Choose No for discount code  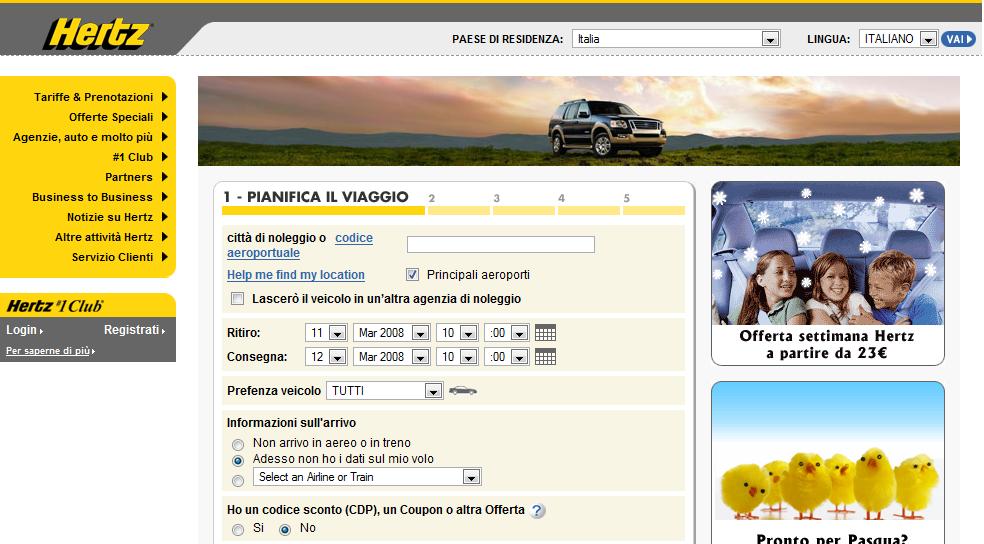[x=285, y=530]
